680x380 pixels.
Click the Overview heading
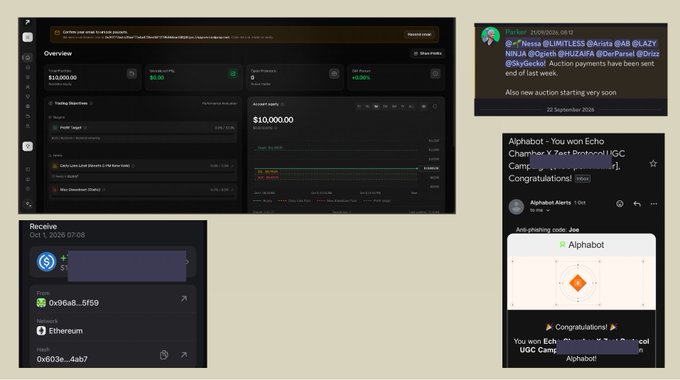coord(58,53)
